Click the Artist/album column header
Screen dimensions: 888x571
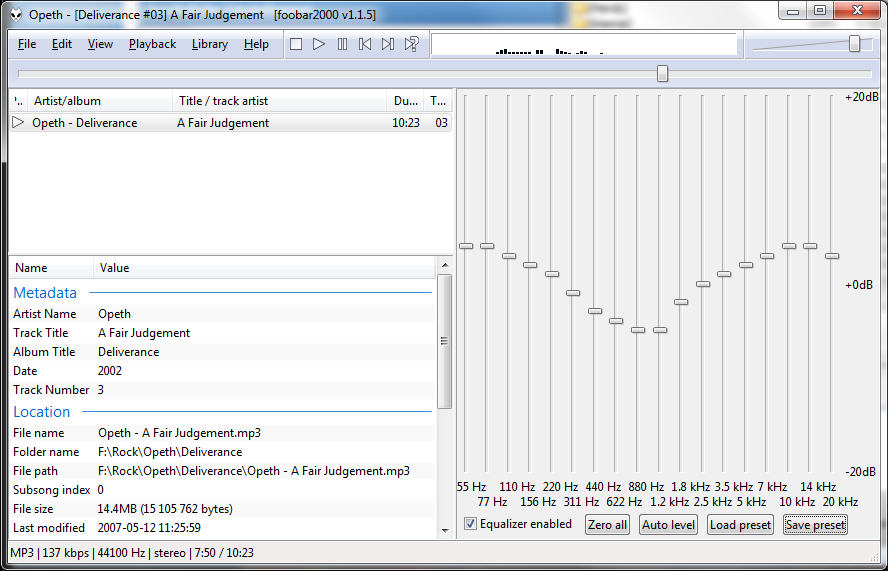(100, 101)
